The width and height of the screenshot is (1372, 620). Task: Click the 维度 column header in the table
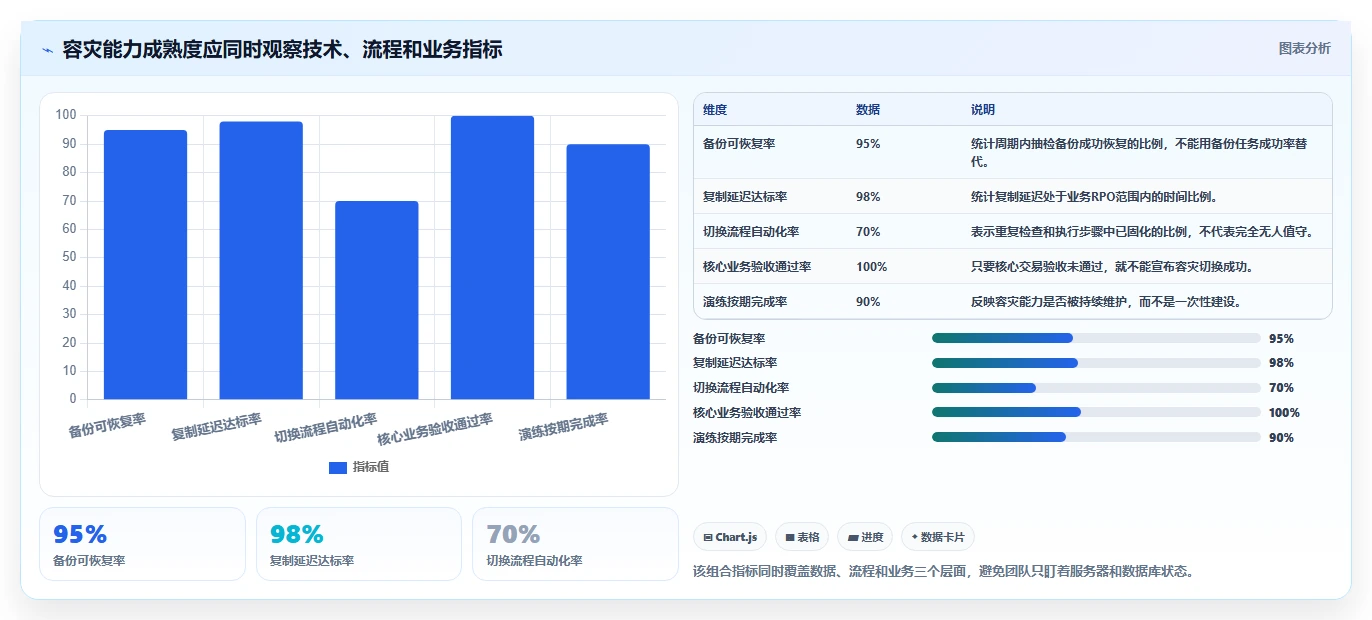click(x=715, y=110)
